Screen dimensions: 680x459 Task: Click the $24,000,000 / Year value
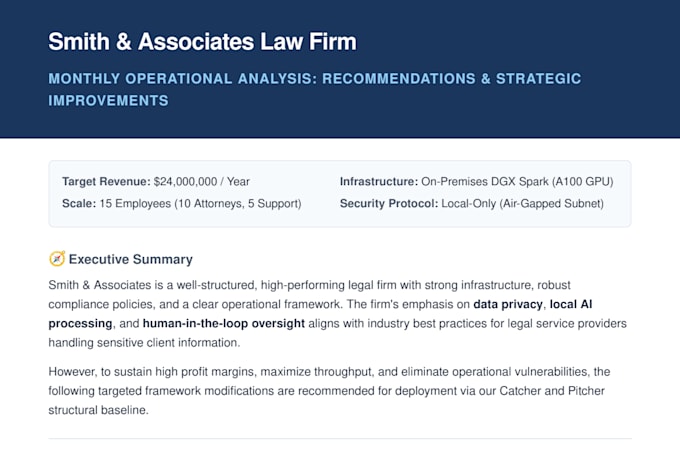(x=202, y=181)
